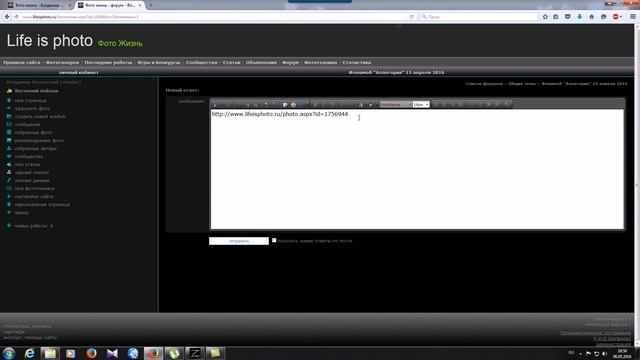The height and width of the screenshot is (360, 640).
Task: Reload the page using the refresh icon
Action: (x=411, y=17)
